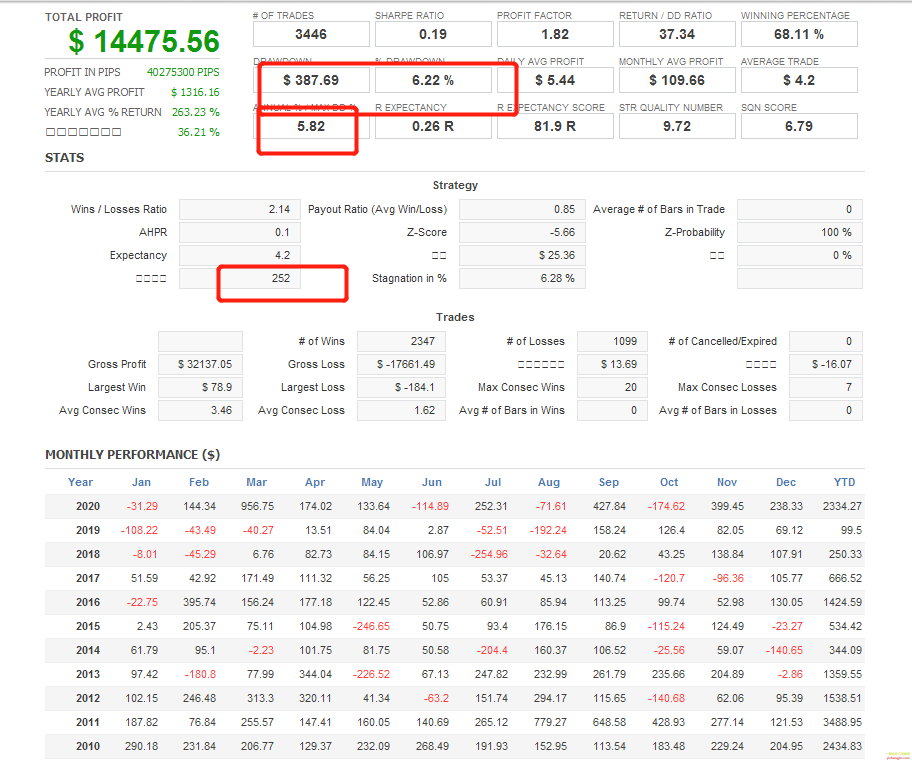
Task: Click 2013 Apr value 344.04
Action: coord(315,674)
